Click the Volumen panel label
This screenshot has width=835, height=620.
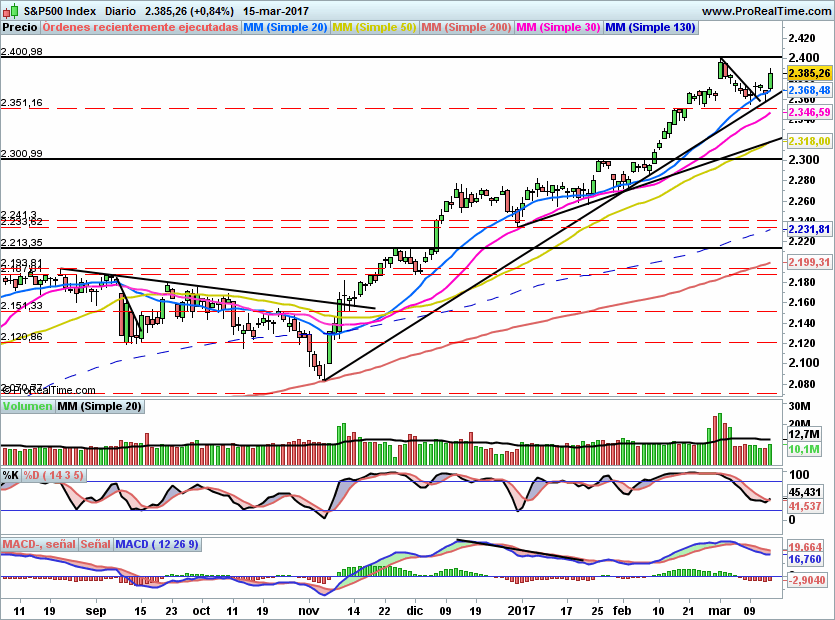tap(27, 406)
